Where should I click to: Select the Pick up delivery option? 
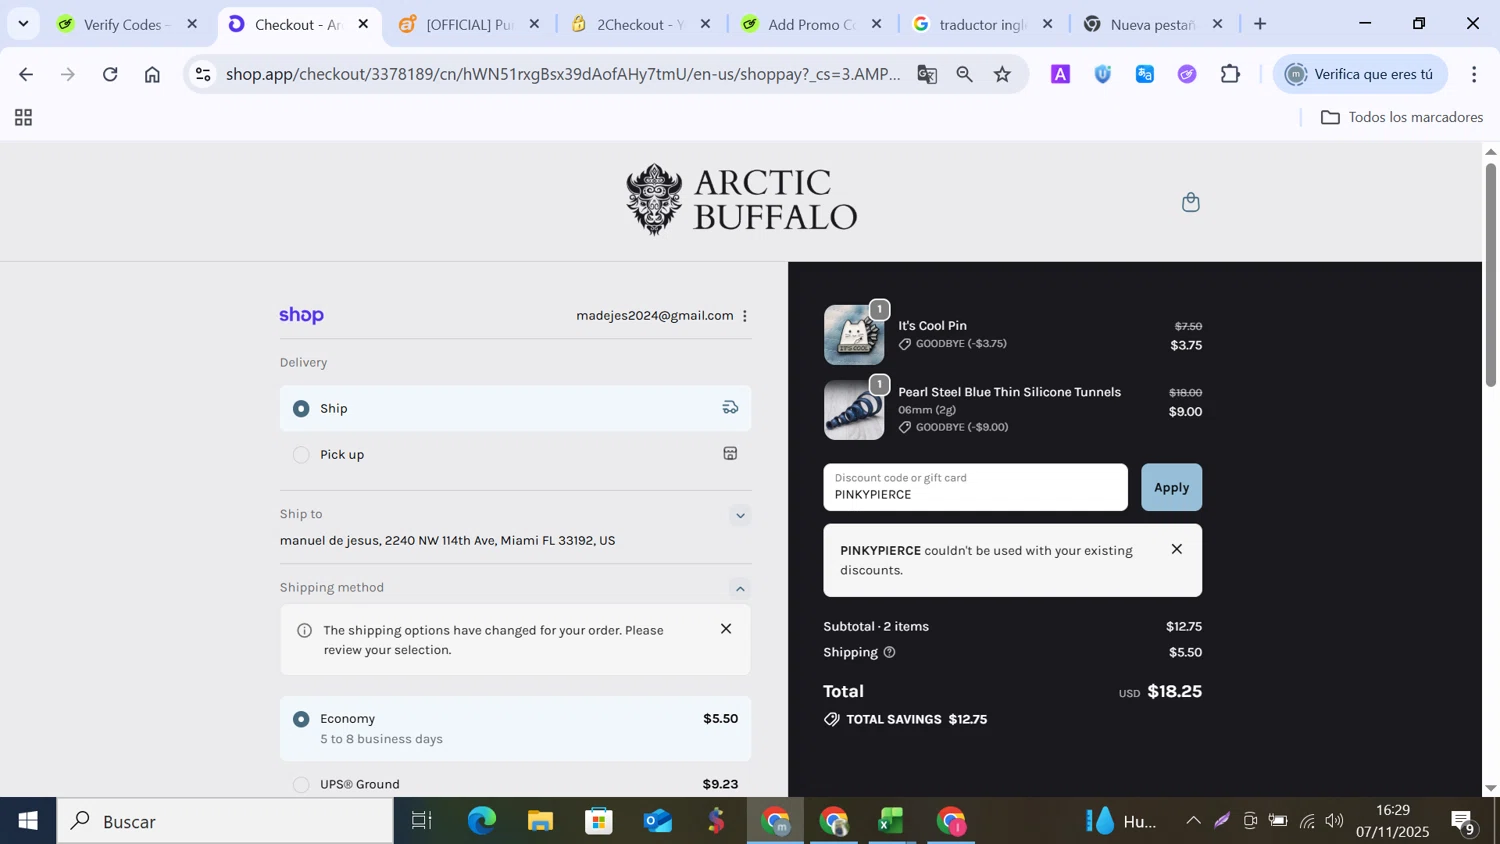tap(515, 454)
